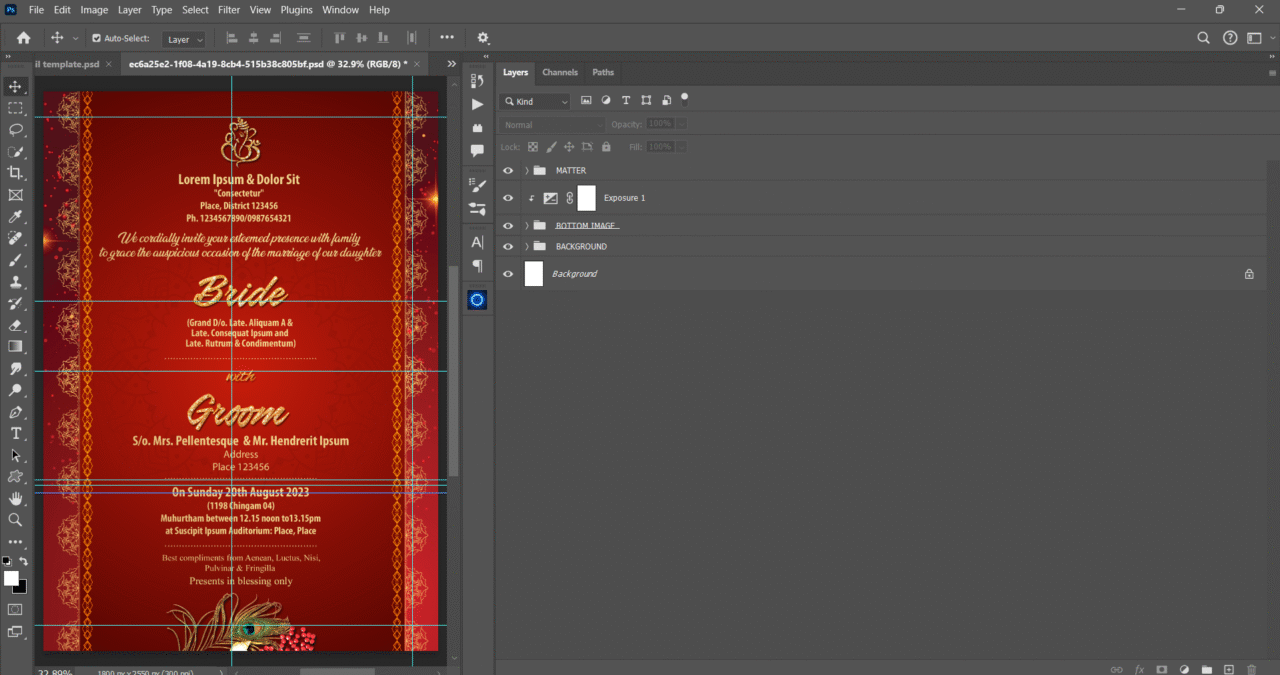The height and width of the screenshot is (675, 1280).
Task: Hide the MATTER layer group
Action: (x=508, y=170)
